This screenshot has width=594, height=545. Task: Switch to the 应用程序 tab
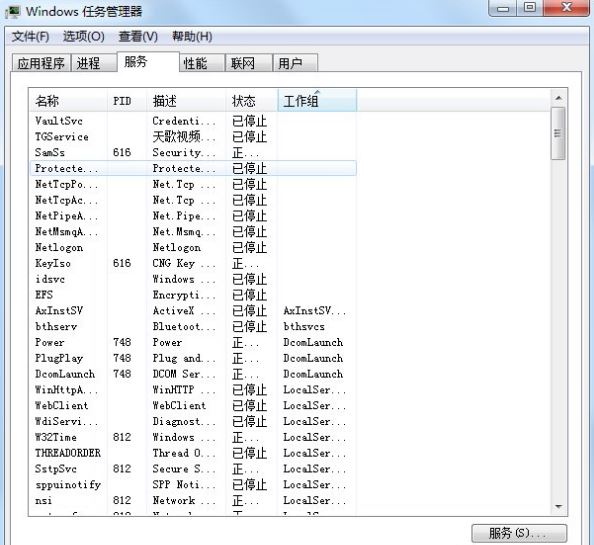pyautogui.click(x=41, y=63)
